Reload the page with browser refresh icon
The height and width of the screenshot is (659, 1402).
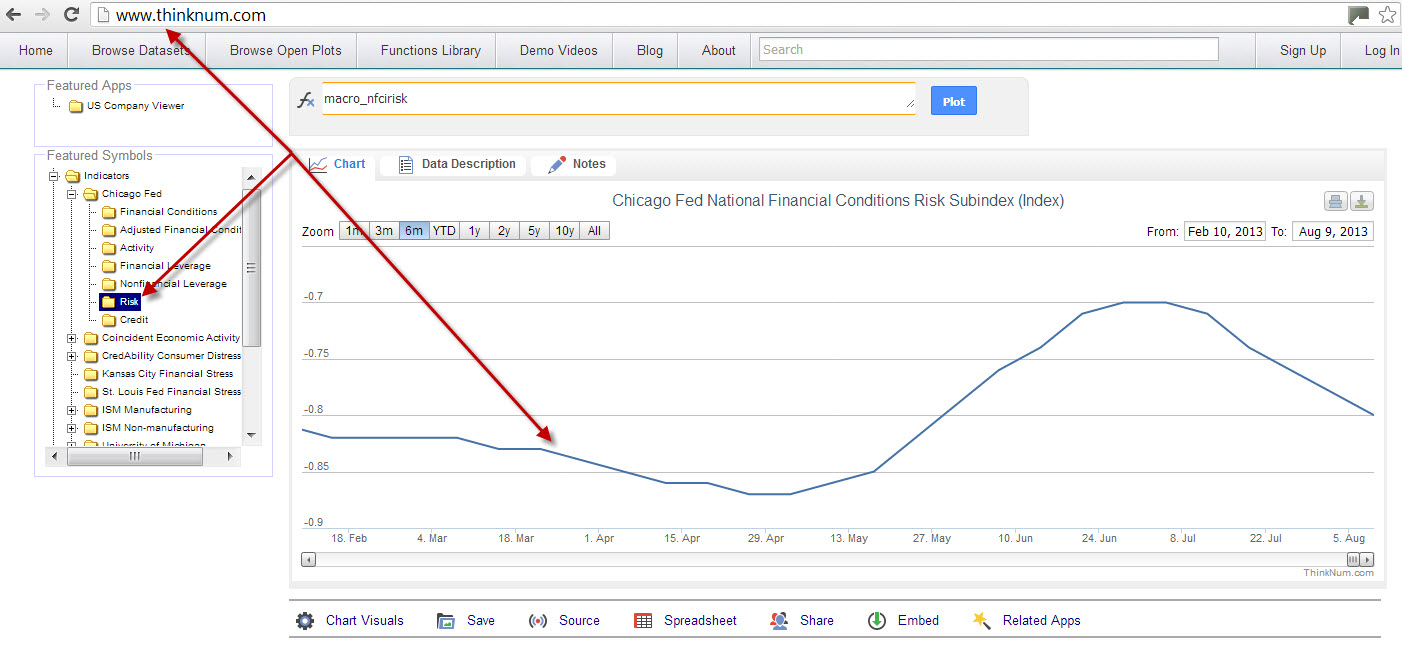tap(71, 15)
